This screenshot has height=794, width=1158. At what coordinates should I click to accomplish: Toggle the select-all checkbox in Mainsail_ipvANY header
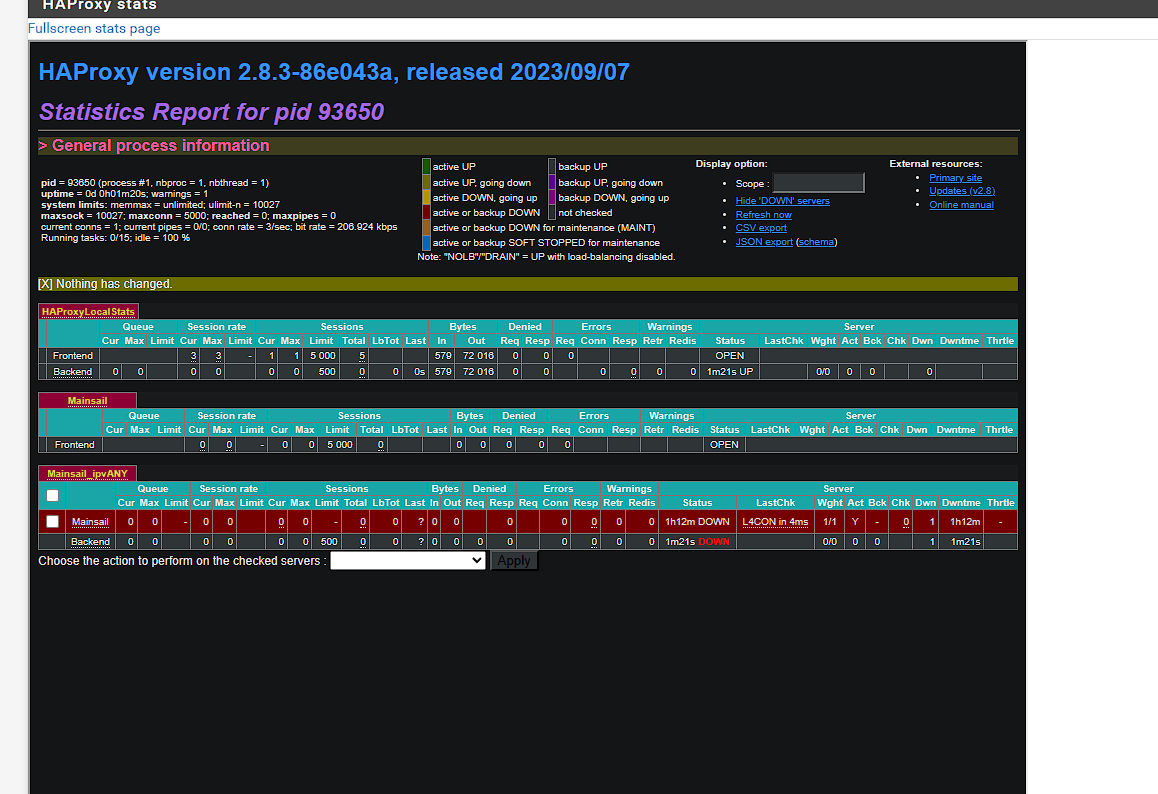tap(52, 496)
